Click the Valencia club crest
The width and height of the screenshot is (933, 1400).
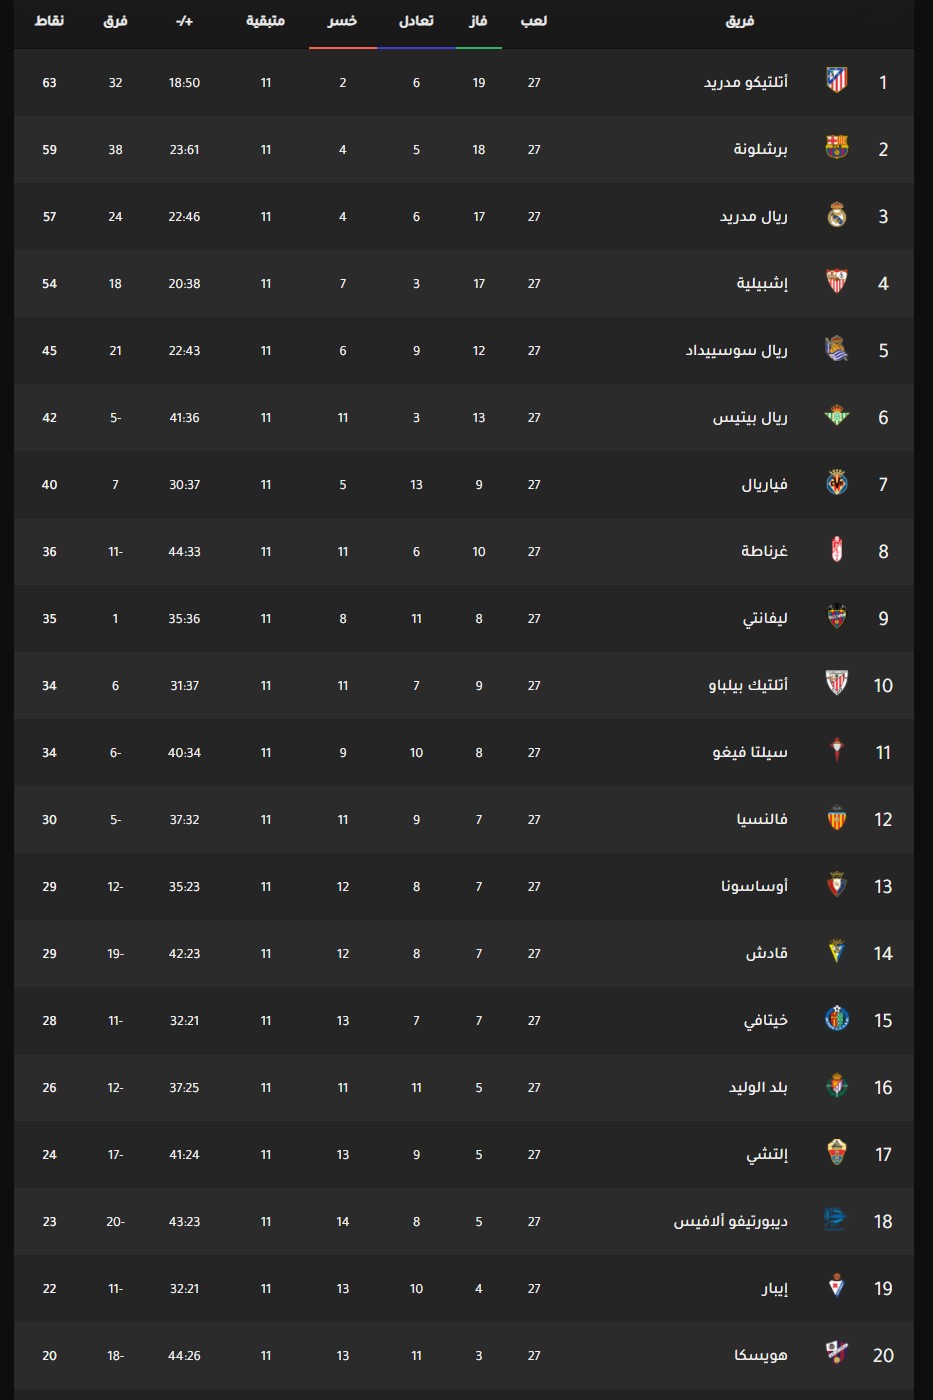pyautogui.click(x=837, y=818)
